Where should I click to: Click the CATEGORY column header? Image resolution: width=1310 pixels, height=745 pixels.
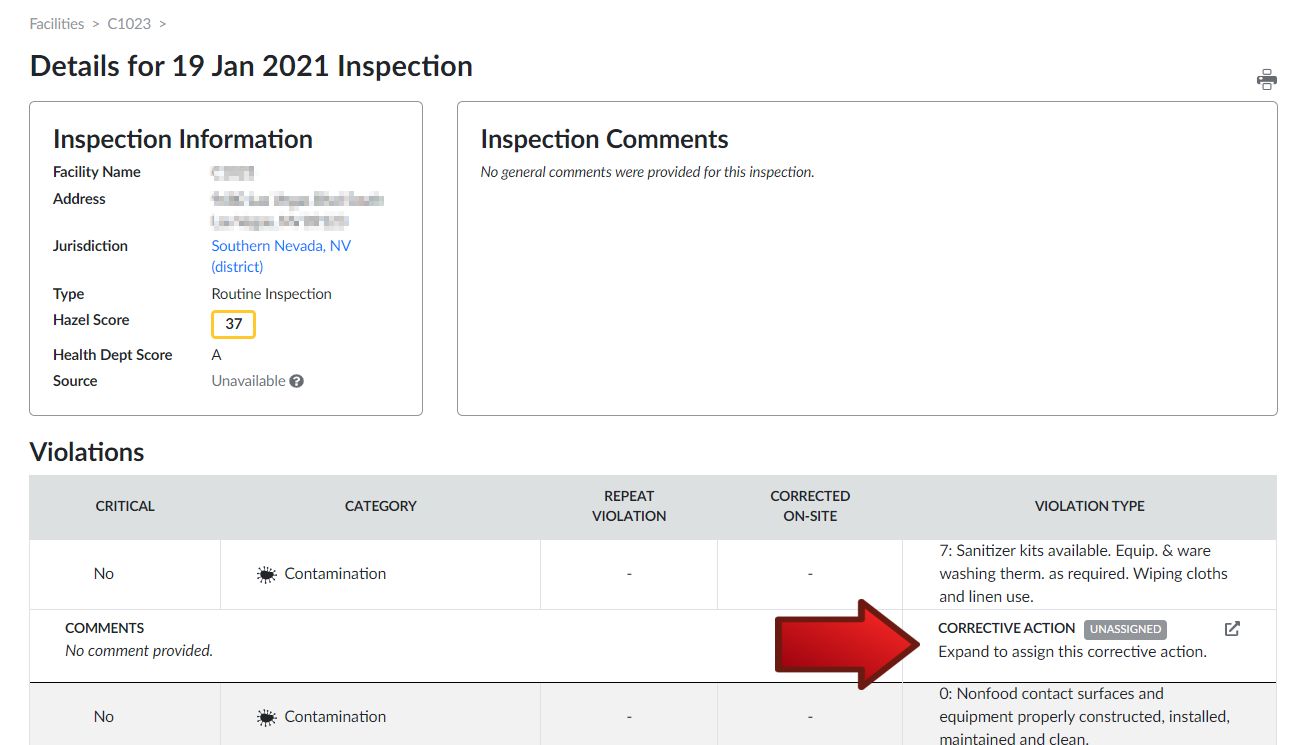[x=380, y=506]
